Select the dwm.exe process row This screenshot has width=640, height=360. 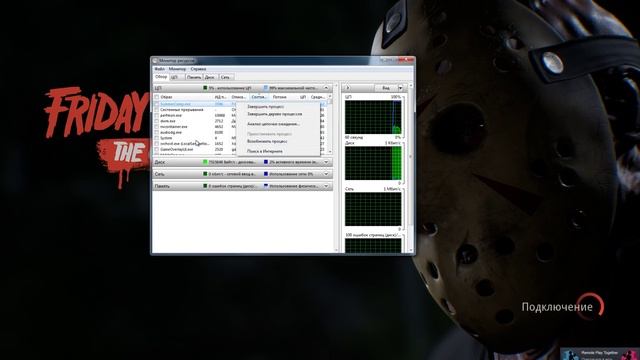click(x=195, y=121)
